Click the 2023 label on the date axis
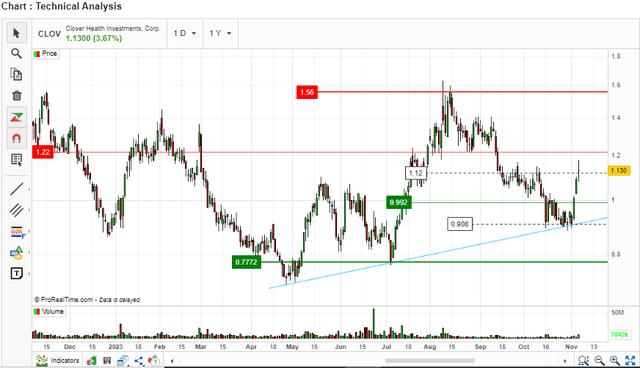The image size is (640, 368). pyautogui.click(x=116, y=347)
